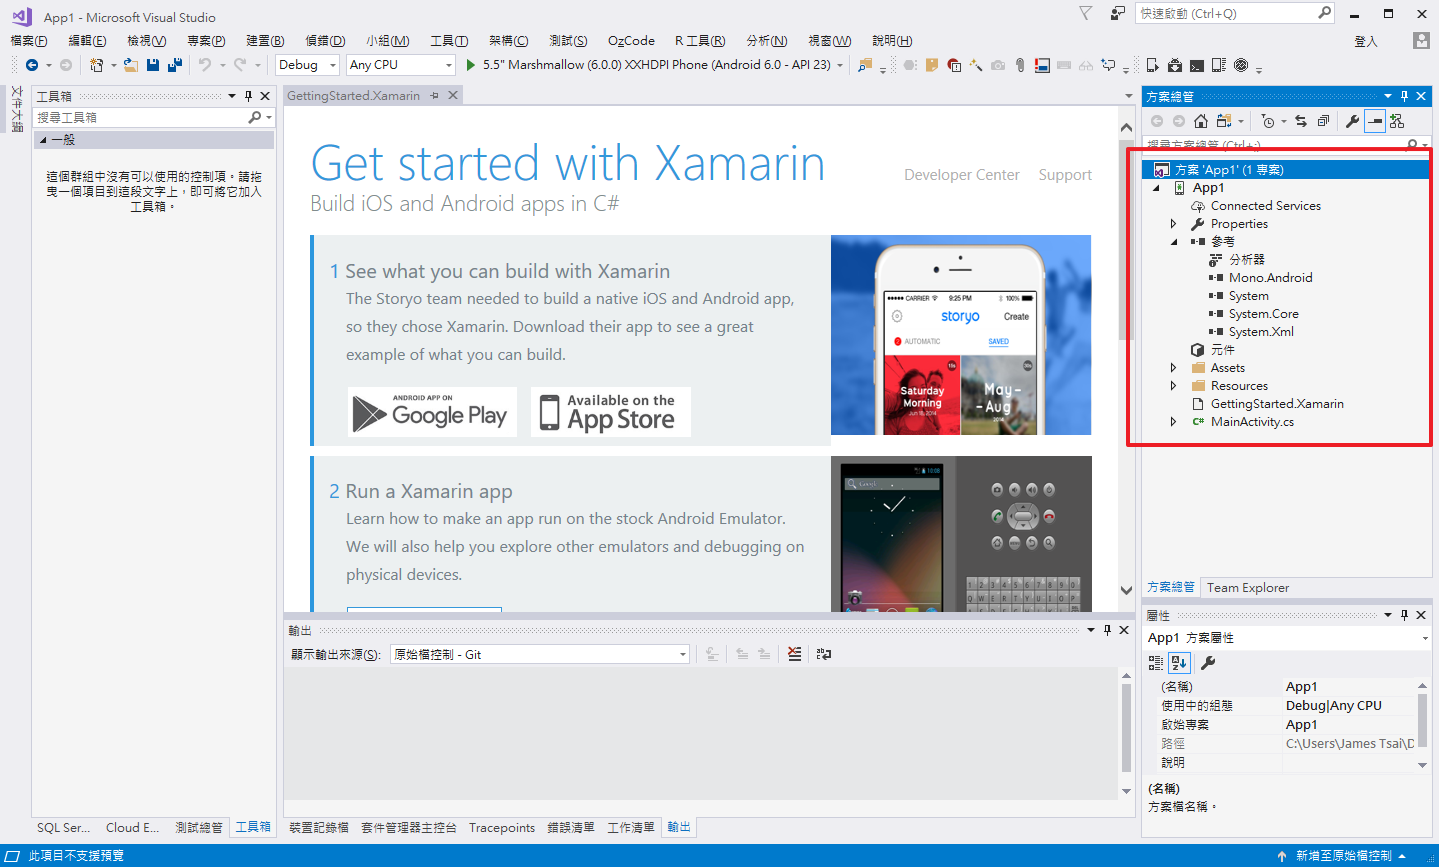Open the Support link
Viewport: 1439px width, 867px height.
pyautogui.click(x=1065, y=175)
